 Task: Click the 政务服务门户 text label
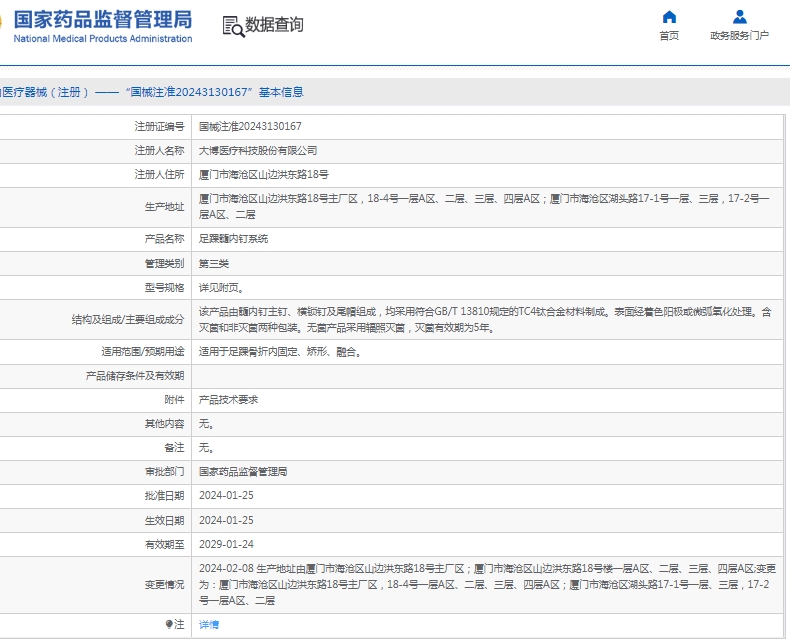pyautogui.click(x=740, y=35)
